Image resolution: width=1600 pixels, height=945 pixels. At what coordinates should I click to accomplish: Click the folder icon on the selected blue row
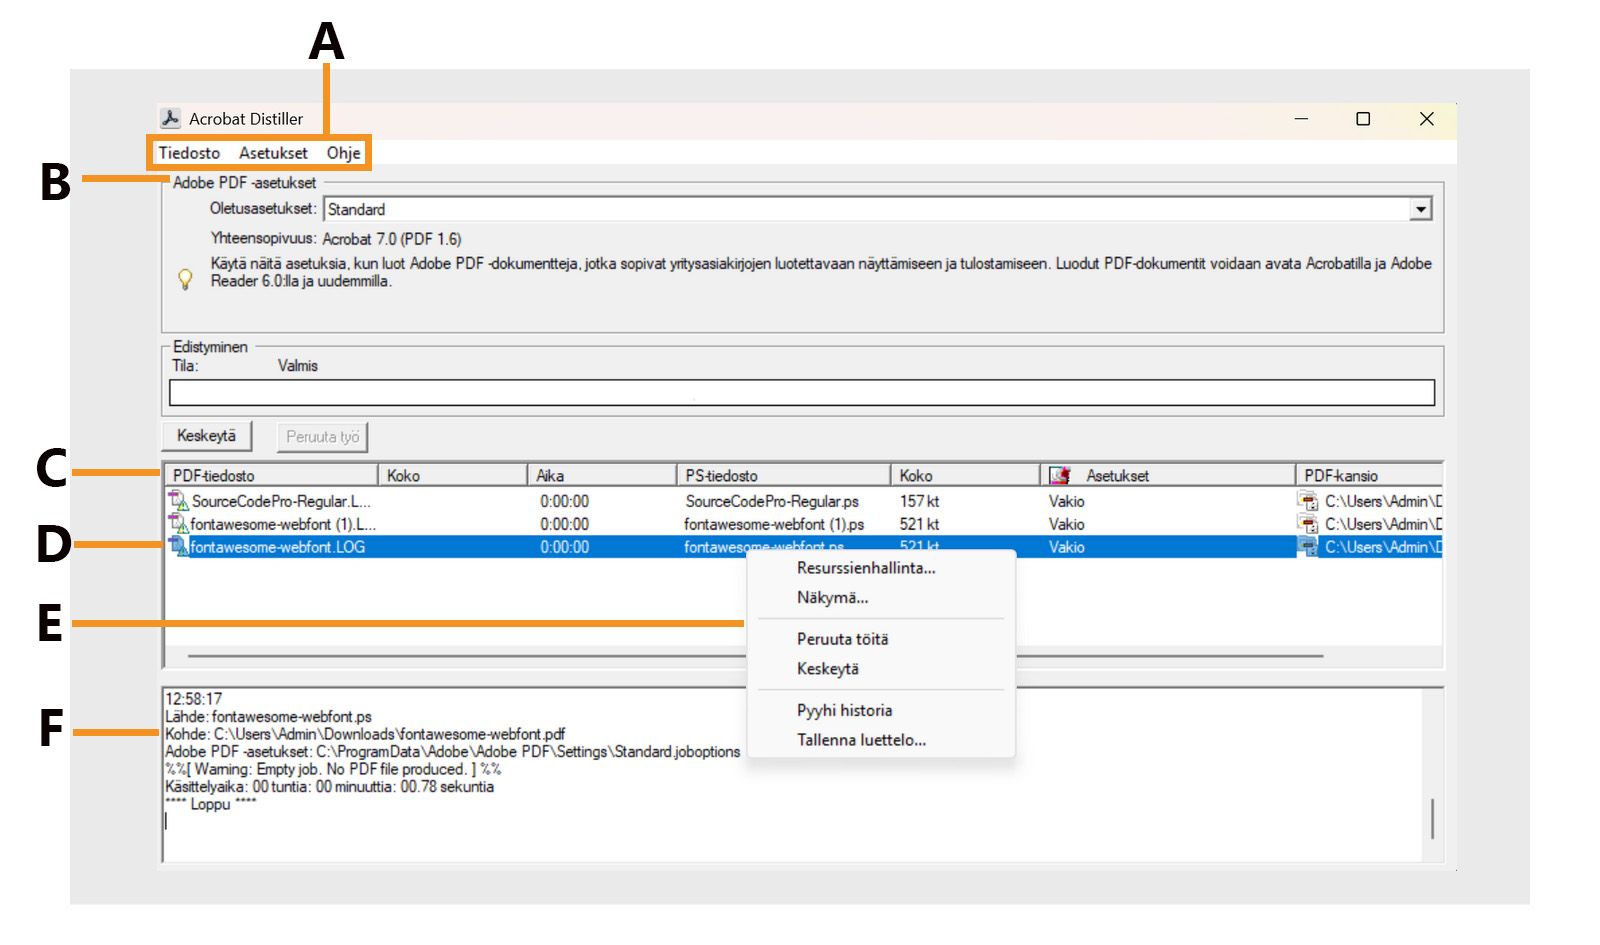coord(1310,547)
